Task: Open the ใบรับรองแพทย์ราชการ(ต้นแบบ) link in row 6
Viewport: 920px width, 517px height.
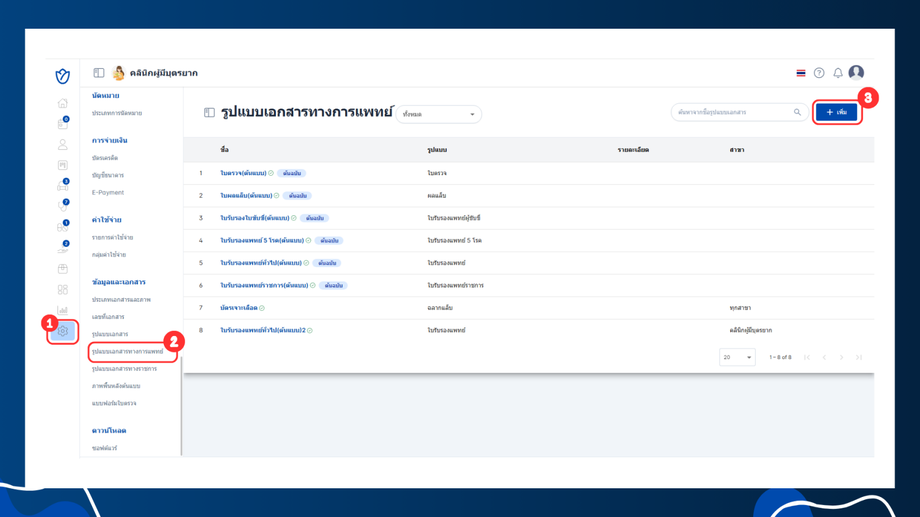Action: (x=264, y=286)
